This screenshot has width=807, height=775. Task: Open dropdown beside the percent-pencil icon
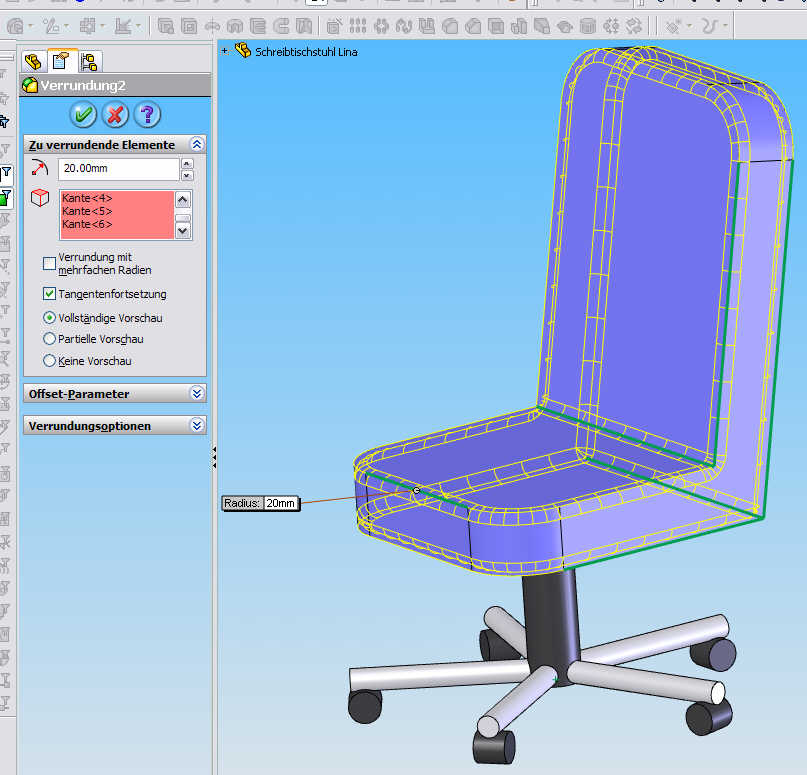tap(67, 25)
